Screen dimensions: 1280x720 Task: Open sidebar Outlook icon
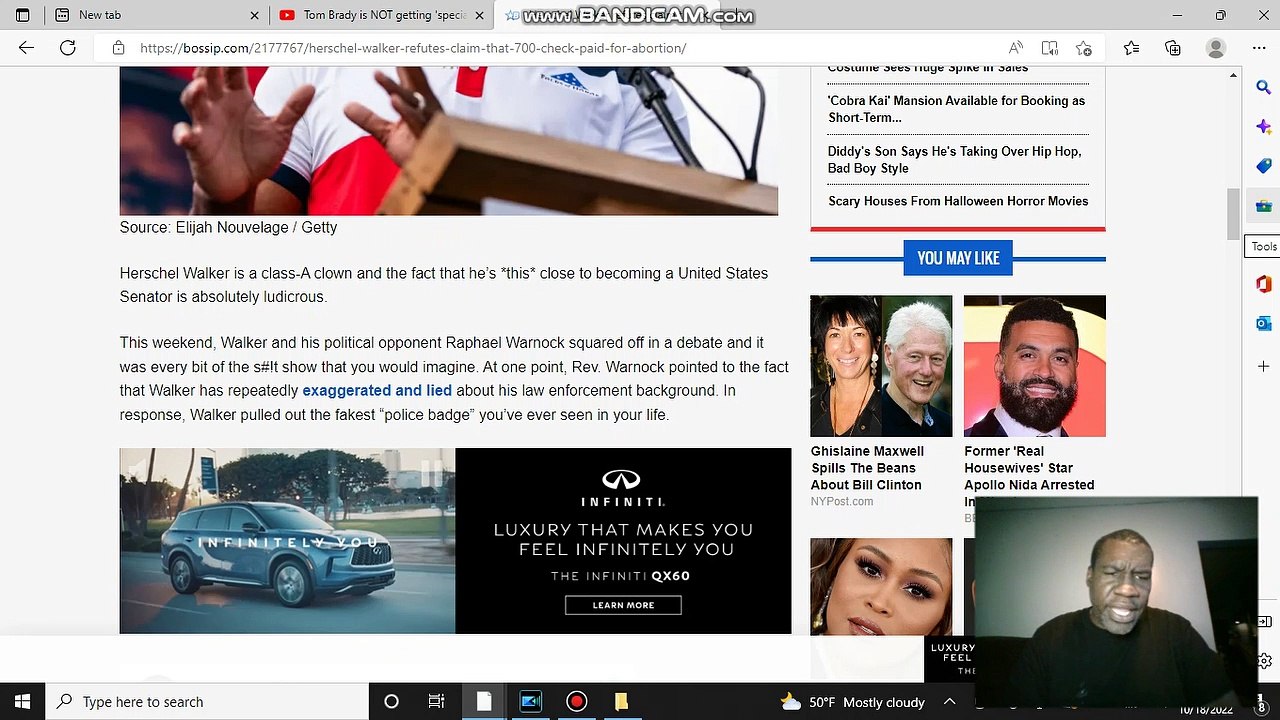(x=1263, y=324)
